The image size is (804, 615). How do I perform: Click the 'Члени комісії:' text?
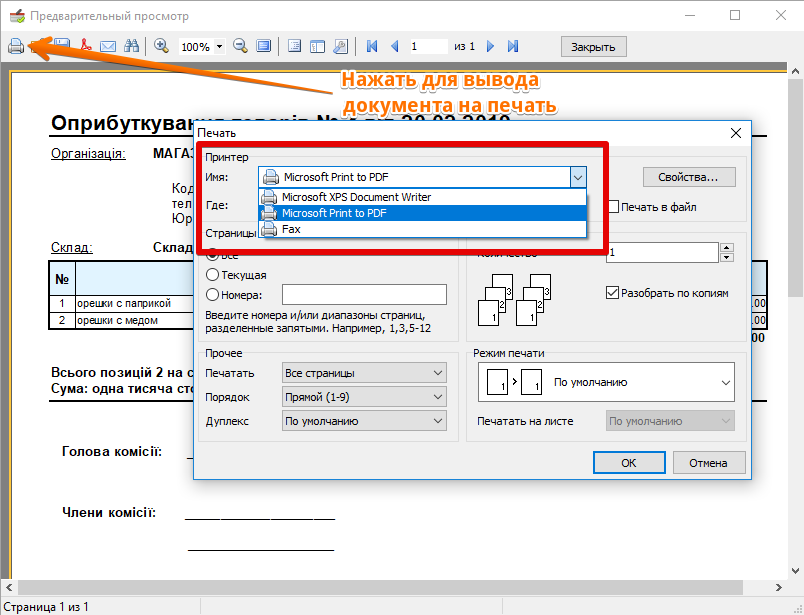109,512
